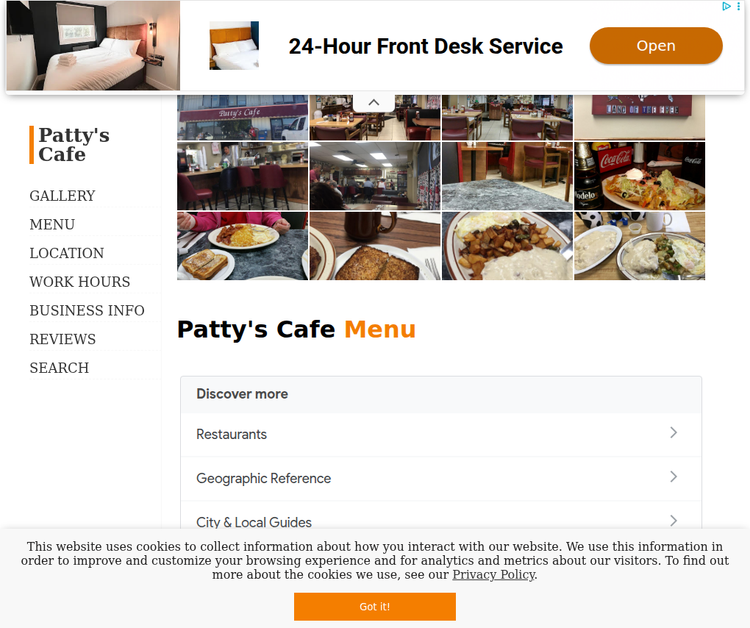The height and width of the screenshot is (628, 750).
Task: Expand the Restaurants row chevron
Action: point(673,433)
